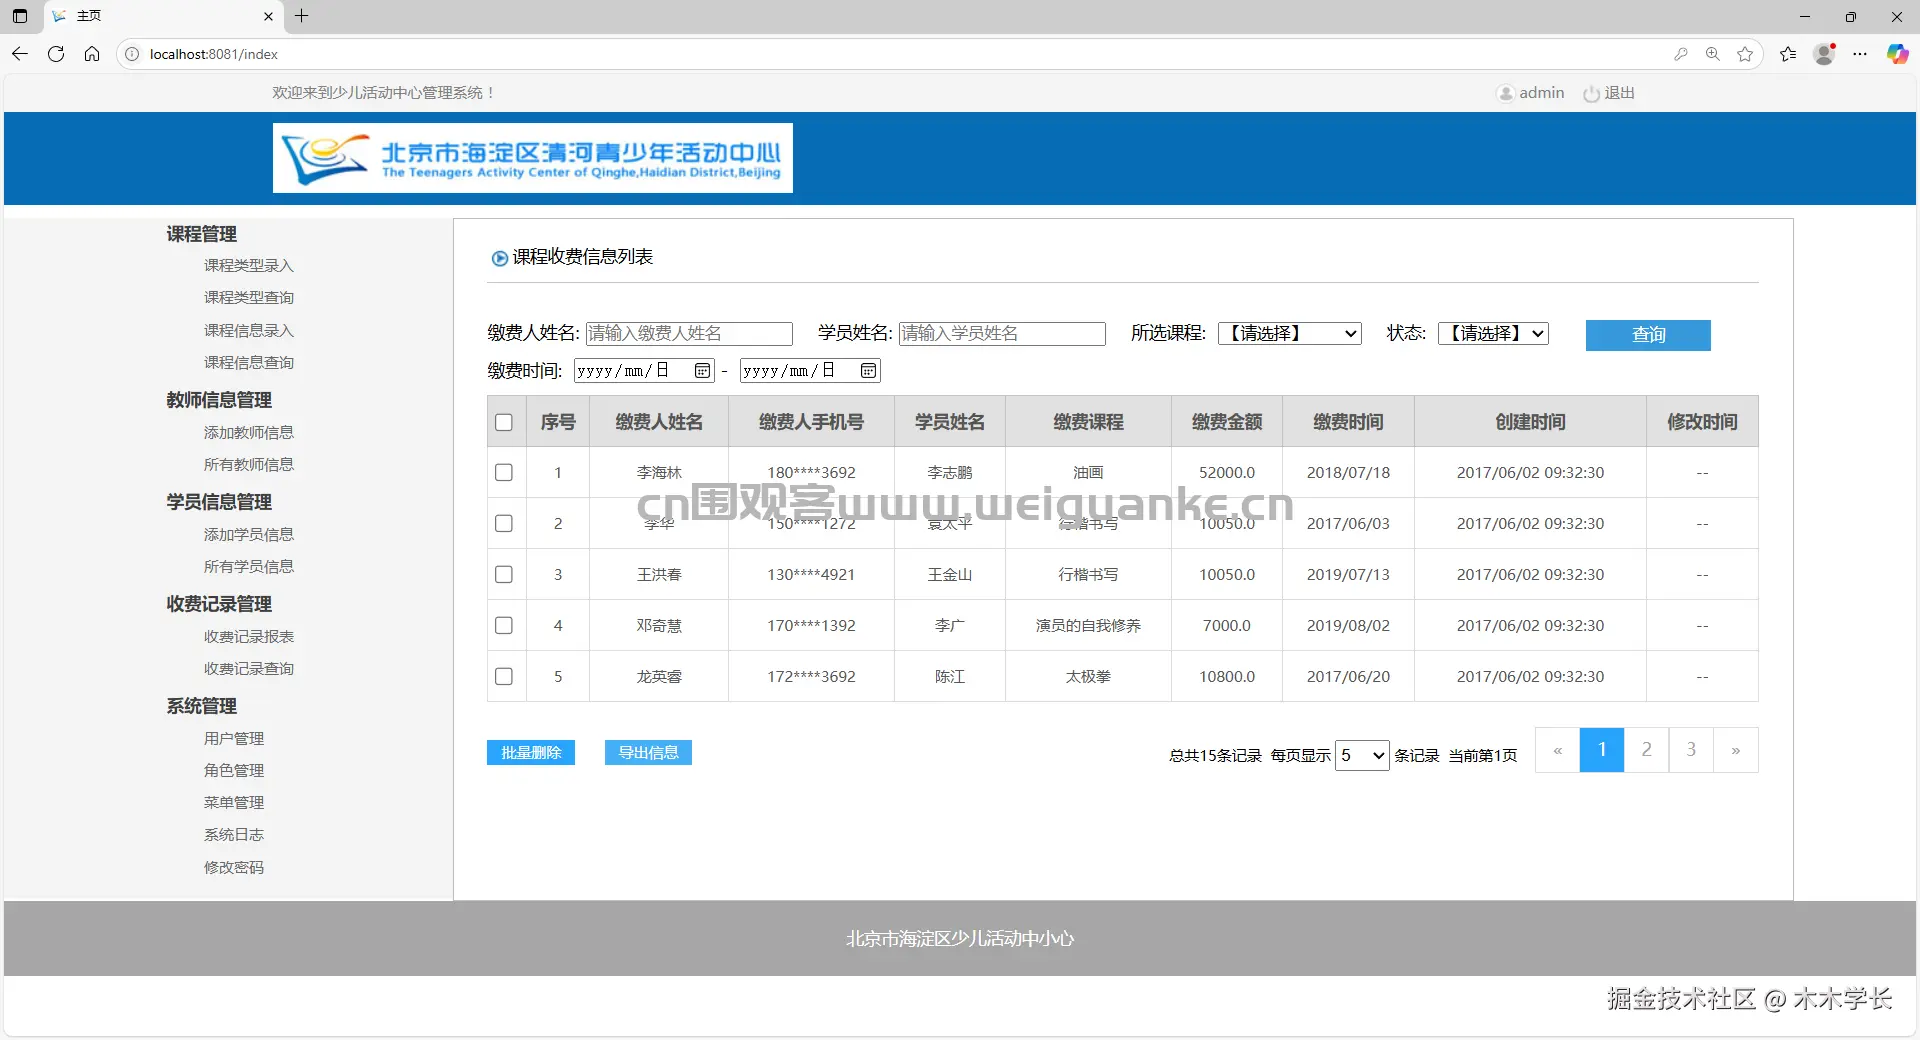
Task: Check the row for 李海林
Action: point(504,472)
